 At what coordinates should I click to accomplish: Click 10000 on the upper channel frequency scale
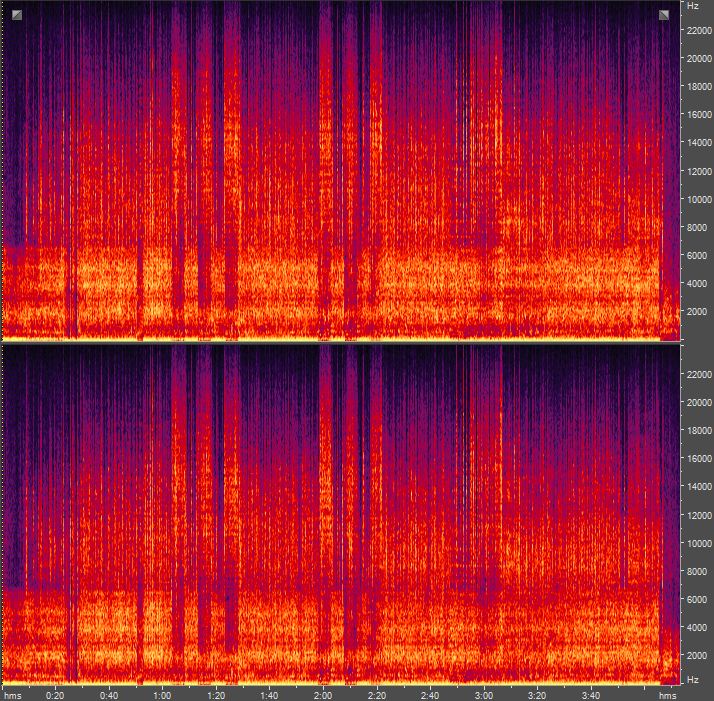tap(699, 199)
